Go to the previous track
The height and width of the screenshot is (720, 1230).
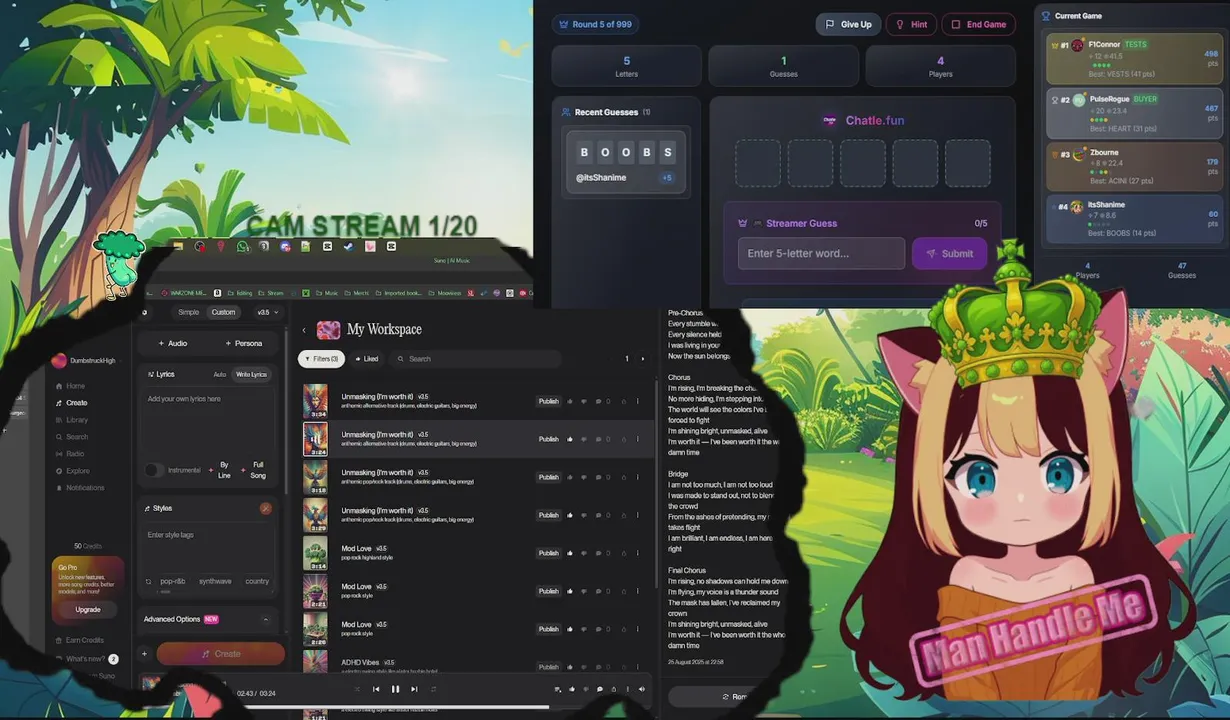(376, 689)
